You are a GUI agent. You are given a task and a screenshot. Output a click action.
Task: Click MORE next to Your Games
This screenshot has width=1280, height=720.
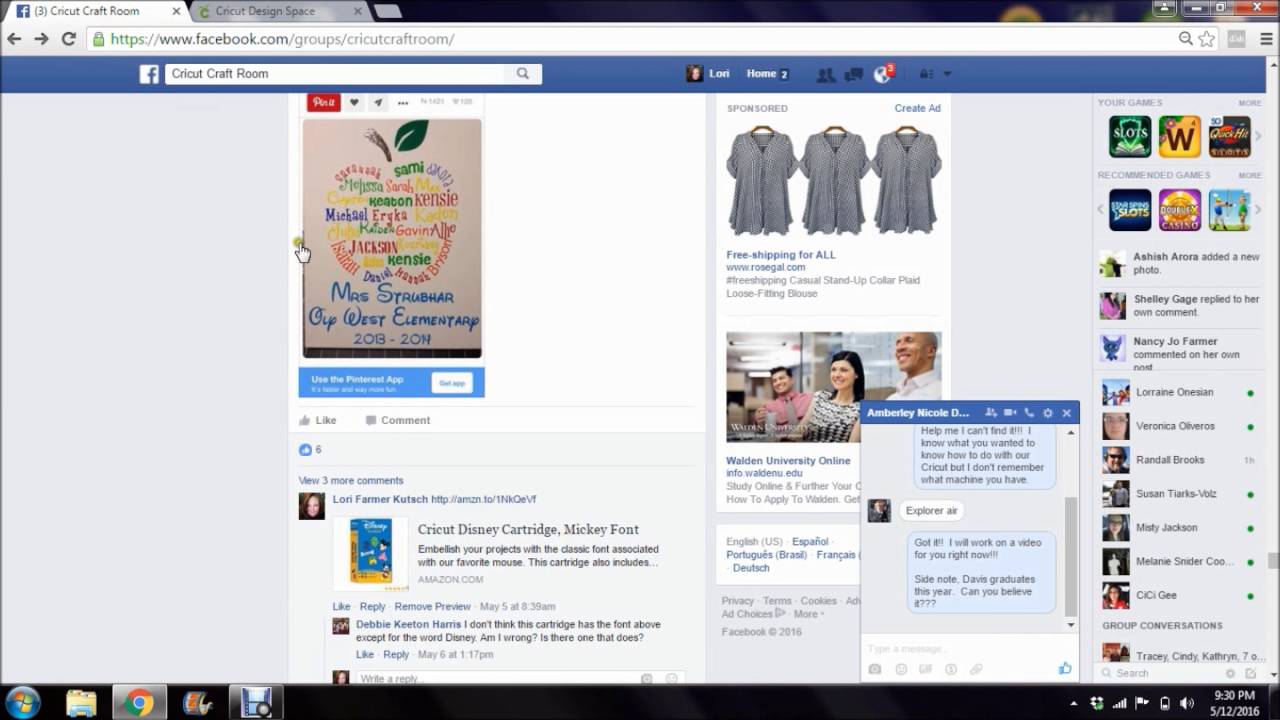click(1250, 103)
